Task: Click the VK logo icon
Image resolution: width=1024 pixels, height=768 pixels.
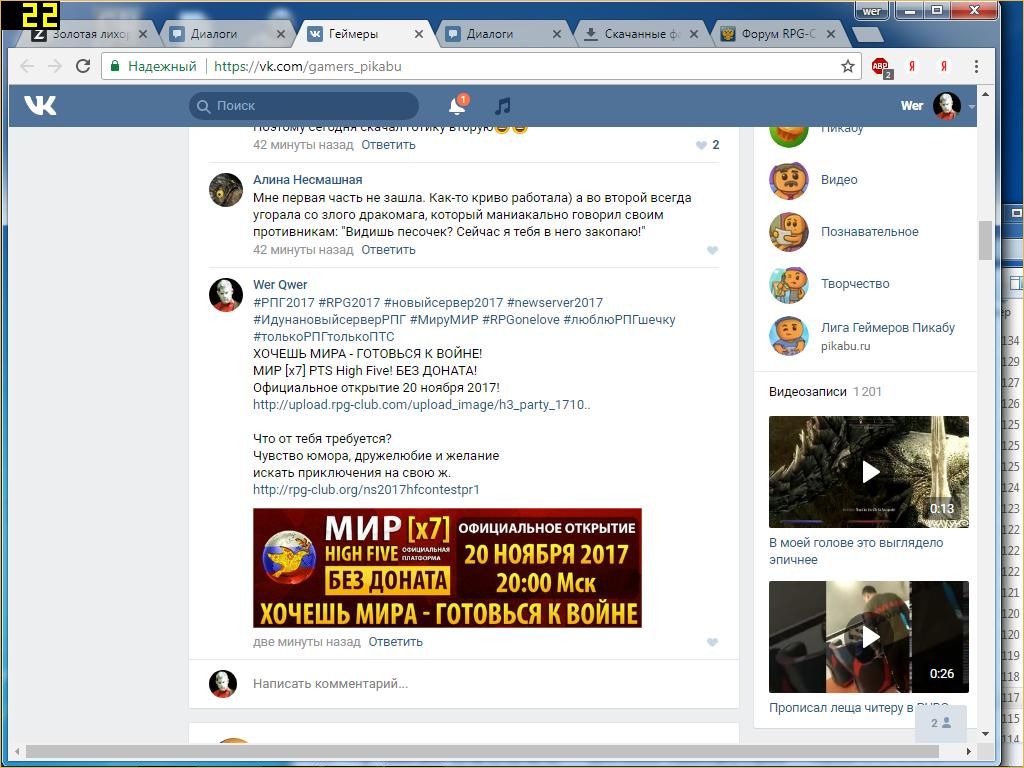Action: (40, 105)
